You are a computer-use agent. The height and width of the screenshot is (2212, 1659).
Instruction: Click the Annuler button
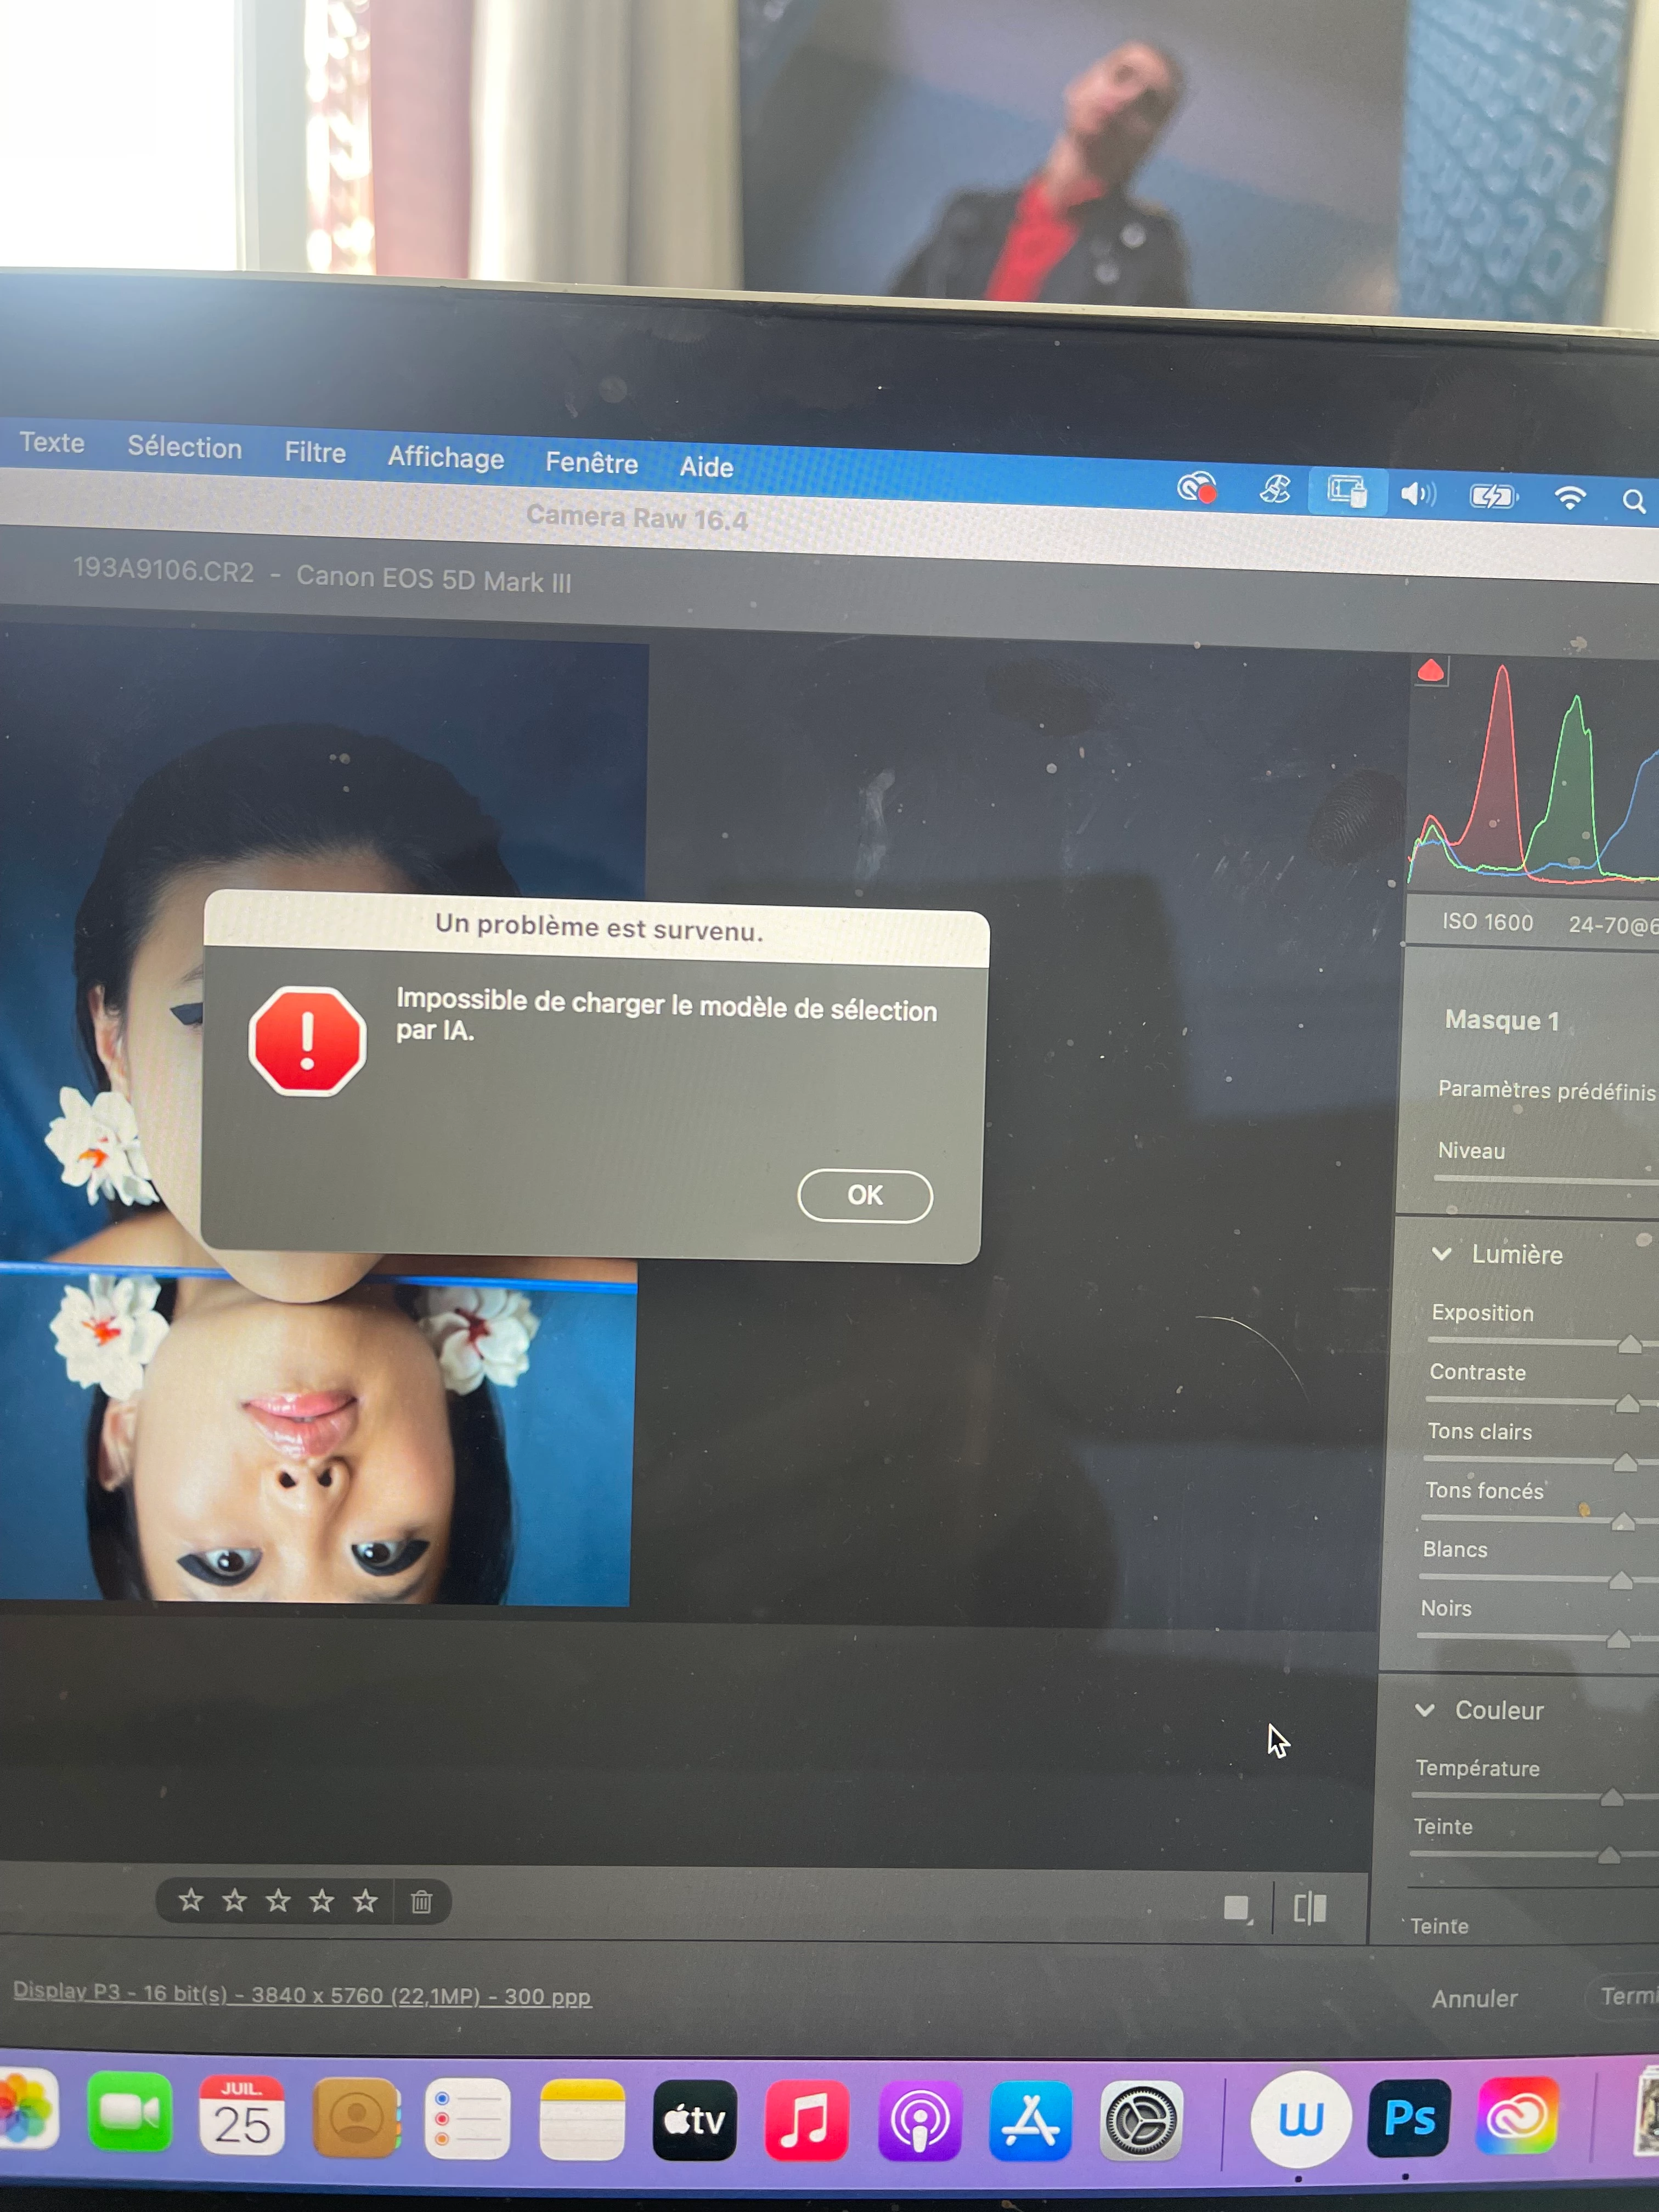point(1474,1998)
